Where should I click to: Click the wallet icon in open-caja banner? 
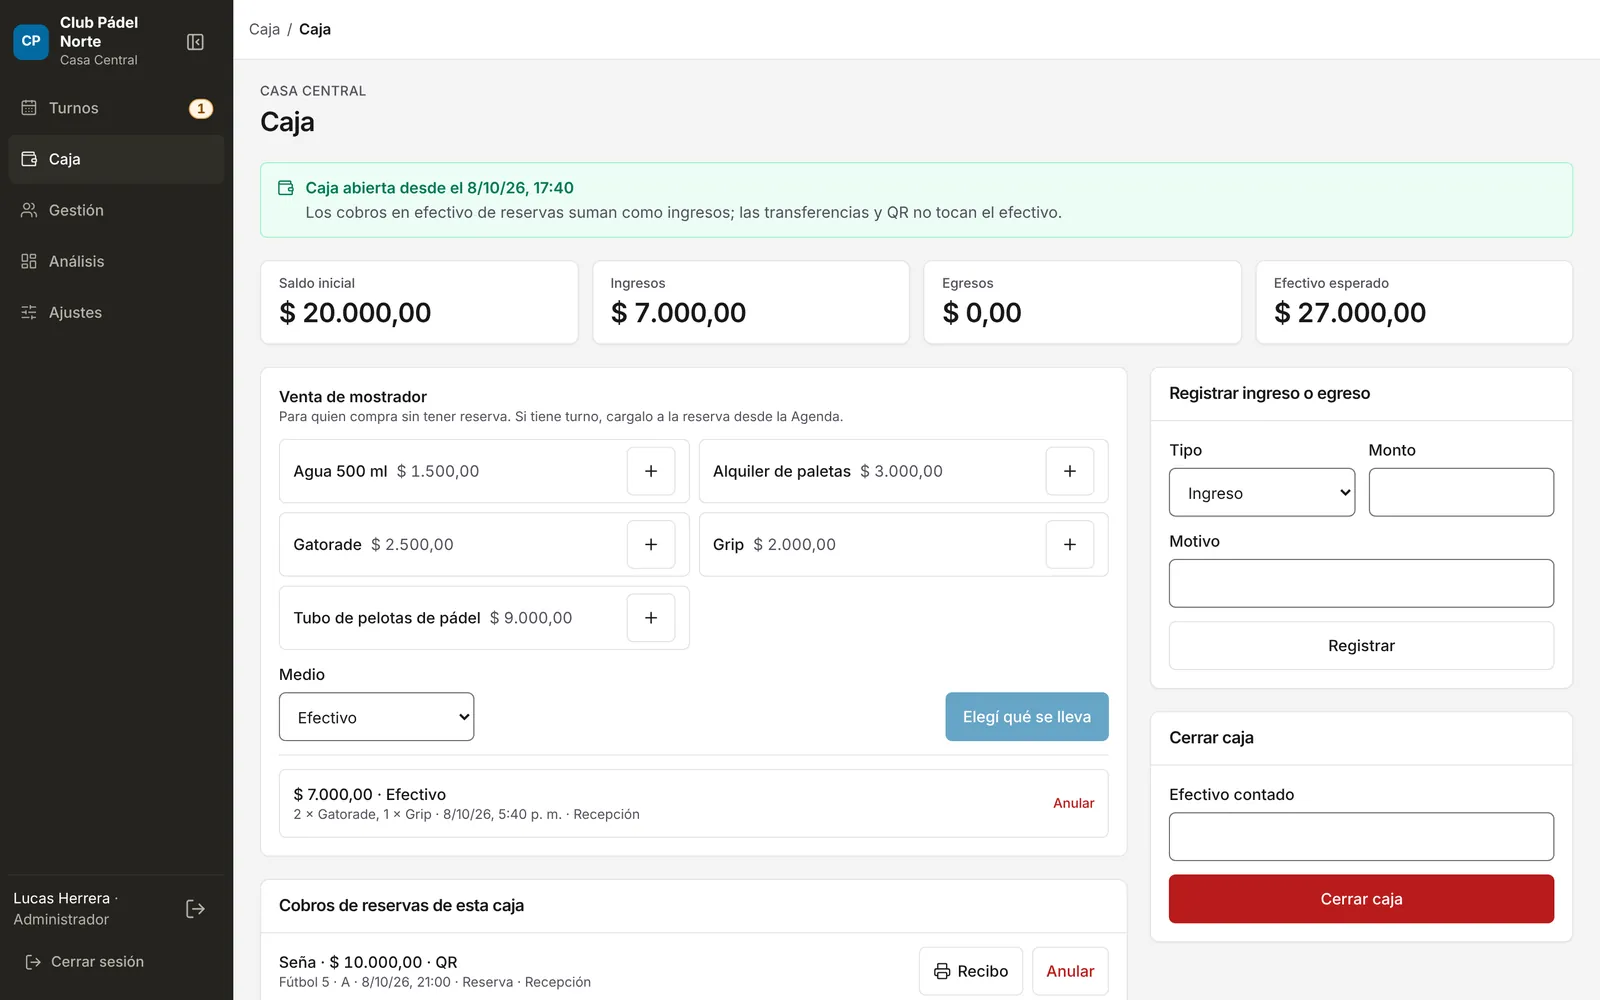[286, 188]
